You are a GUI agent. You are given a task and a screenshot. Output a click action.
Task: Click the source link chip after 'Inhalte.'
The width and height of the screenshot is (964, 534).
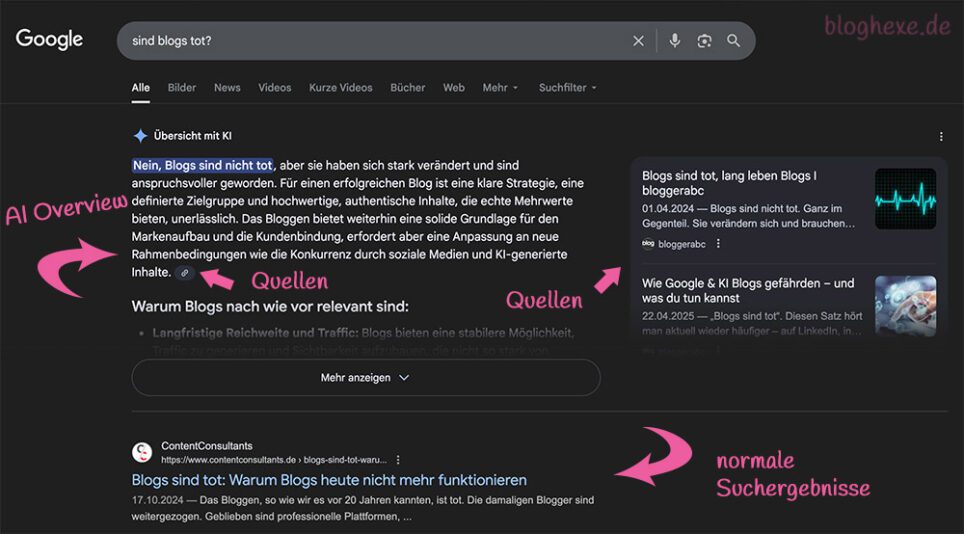pyautogui.click(x=184, y=273)
